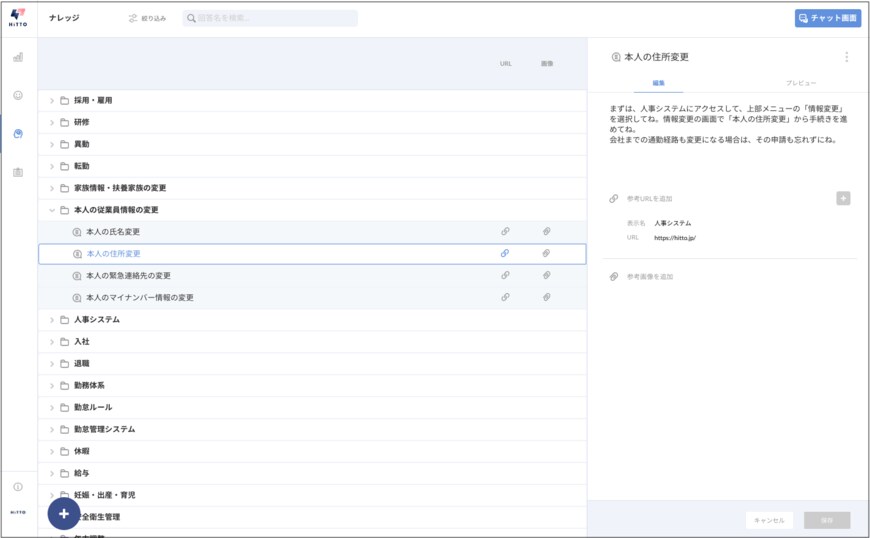Select the 編集 tab
Screen dimensions: 870x538
pos(659,83)
